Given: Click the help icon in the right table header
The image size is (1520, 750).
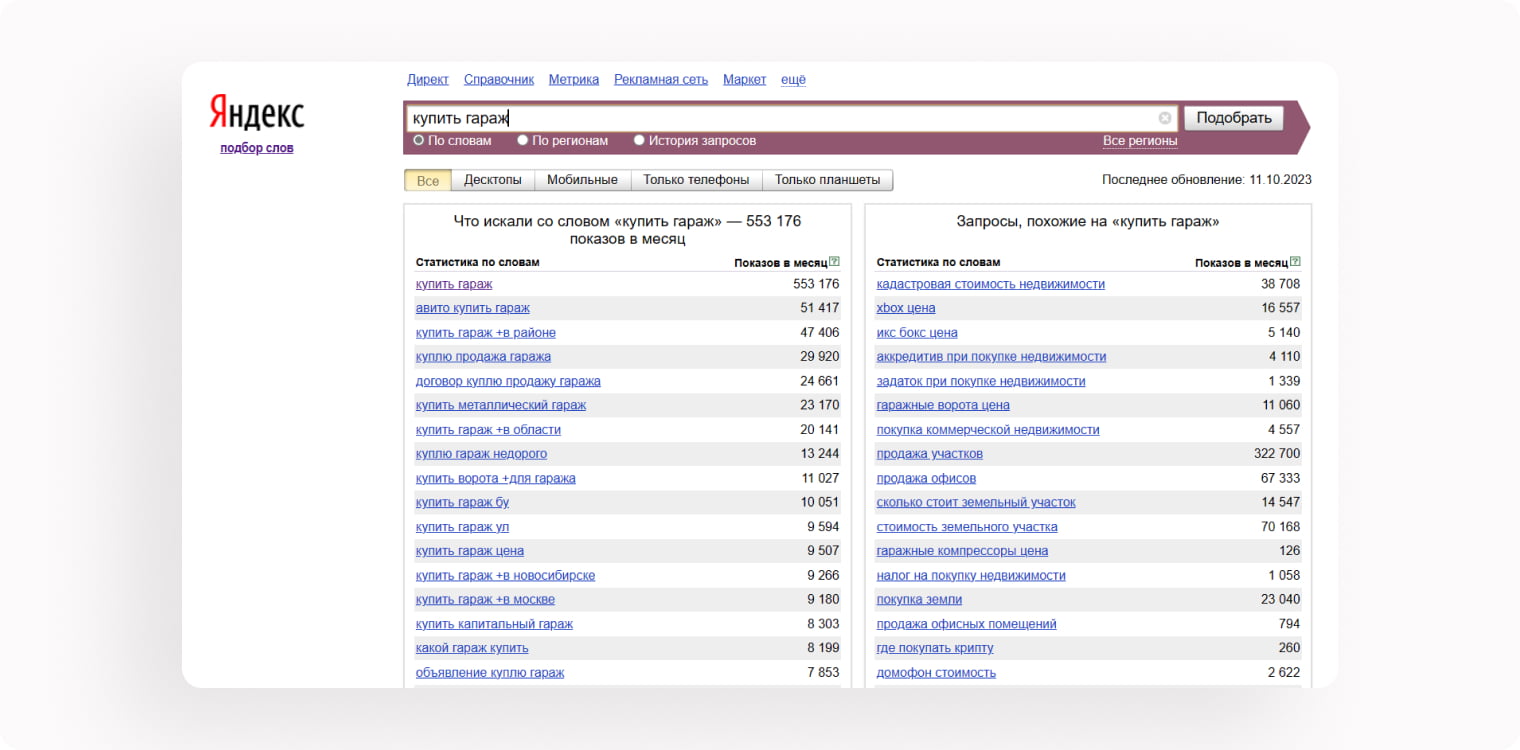Looking at the screenshot, I should (1295, 262).
